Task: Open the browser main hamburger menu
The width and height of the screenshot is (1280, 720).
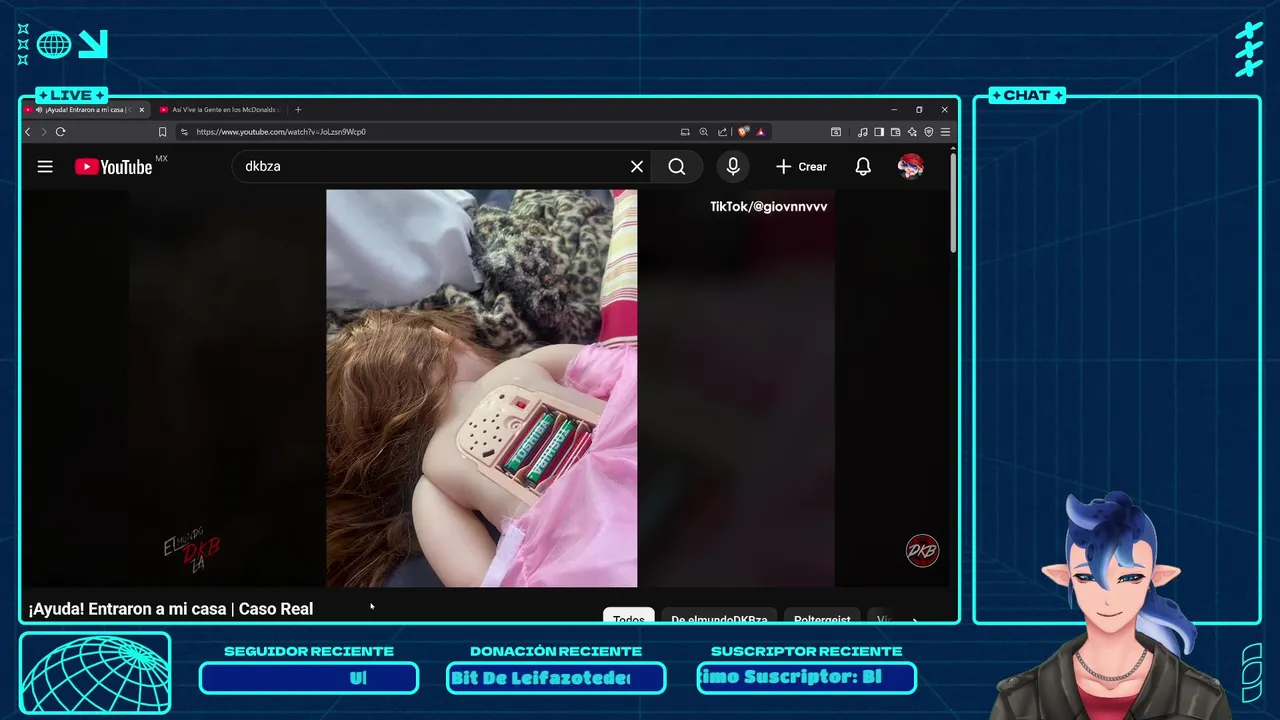Action: [x=945, y=132]
